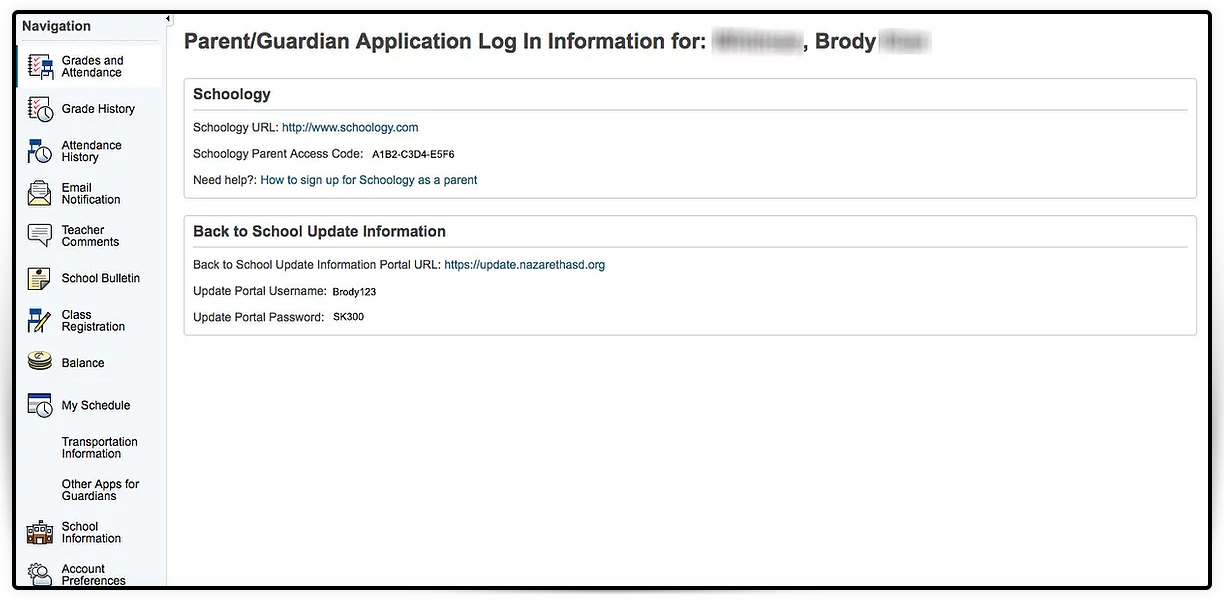Open the update.nazarethasd.org portal link

point(525,265)
